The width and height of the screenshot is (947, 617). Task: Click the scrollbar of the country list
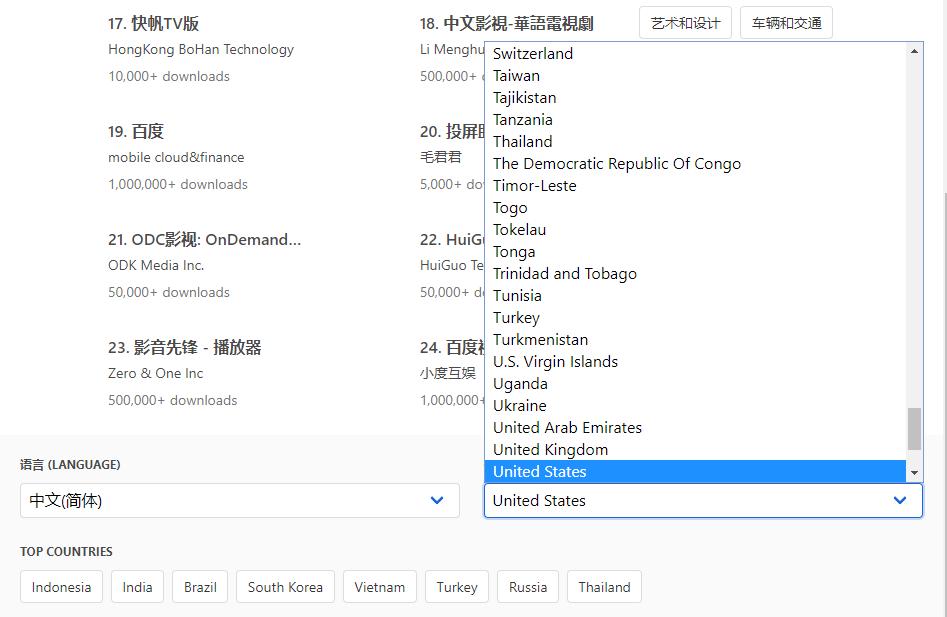coord(913,430)
